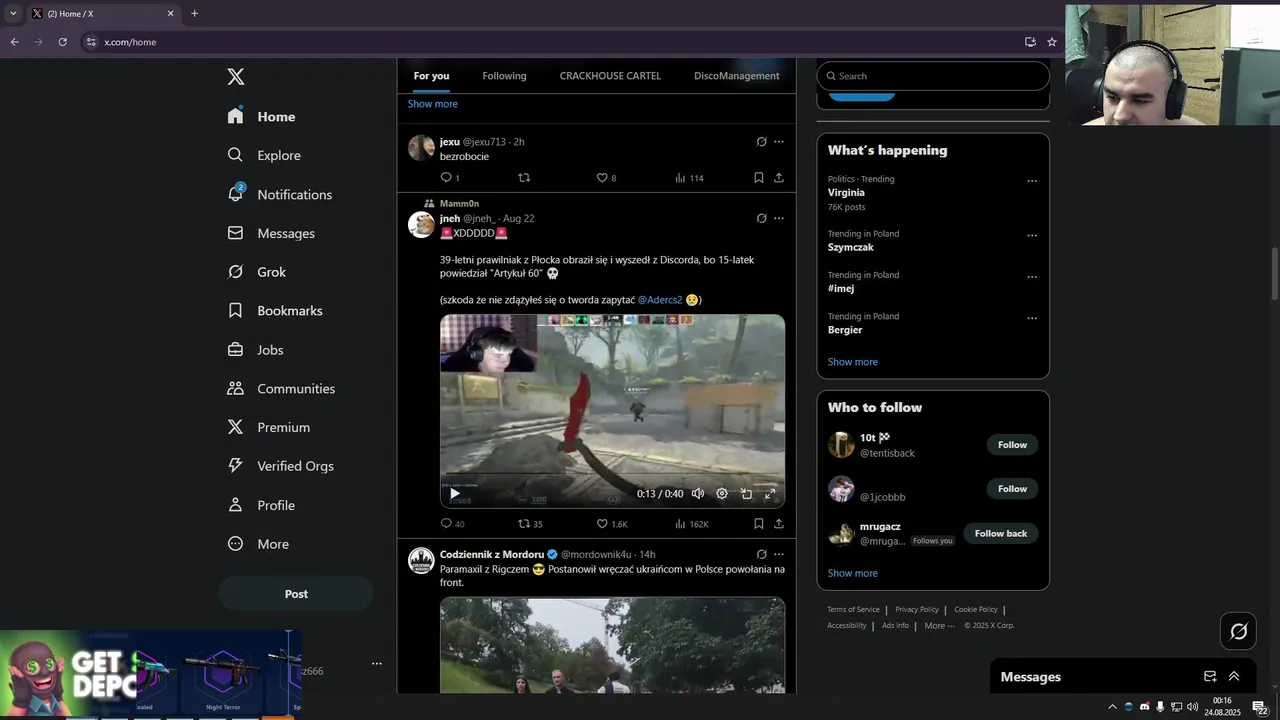1280x720 pixels.
Task: Open more options on jexu's post
Action: [x=779, y=142]
